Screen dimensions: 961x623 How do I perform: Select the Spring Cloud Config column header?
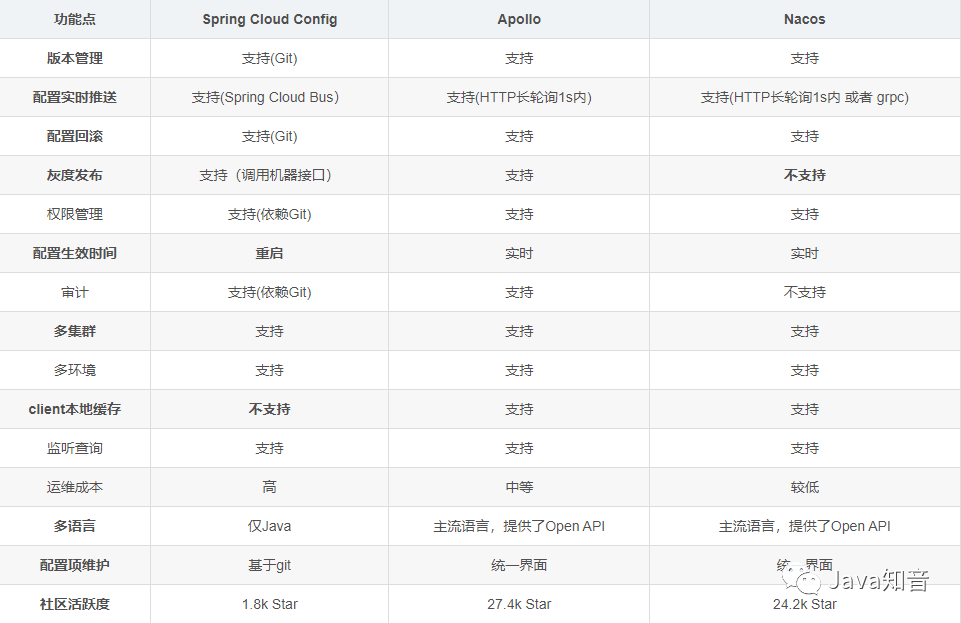pos(270,19)
